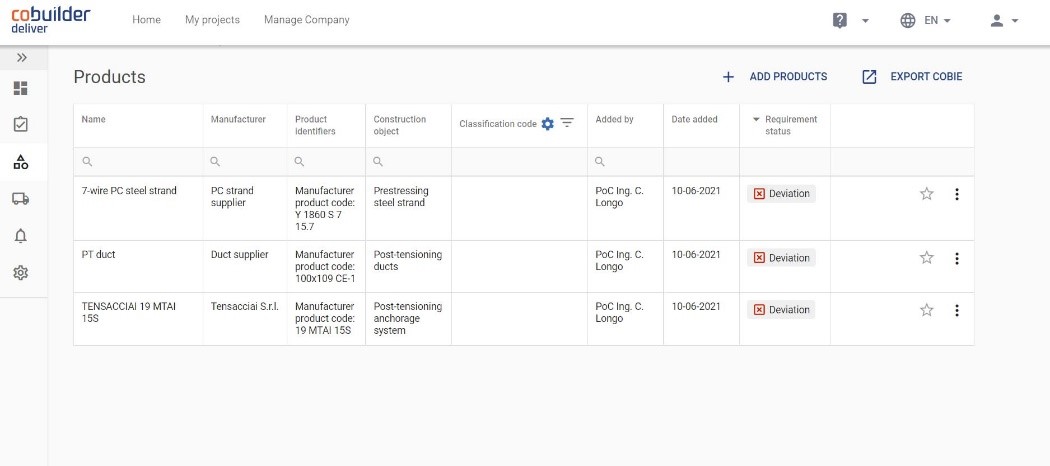Open the delivery truck sidebar icon

[20, 199]
